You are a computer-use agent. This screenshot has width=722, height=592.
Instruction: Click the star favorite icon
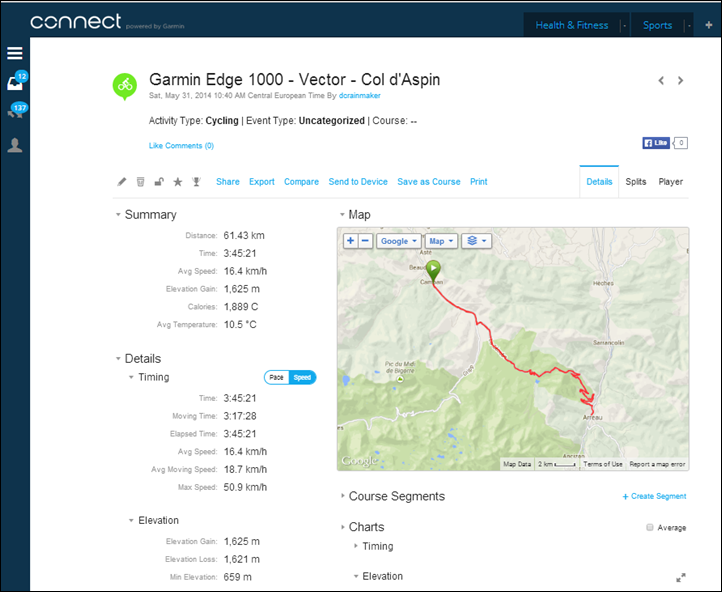pyautogui.click(x=178, y=182)
